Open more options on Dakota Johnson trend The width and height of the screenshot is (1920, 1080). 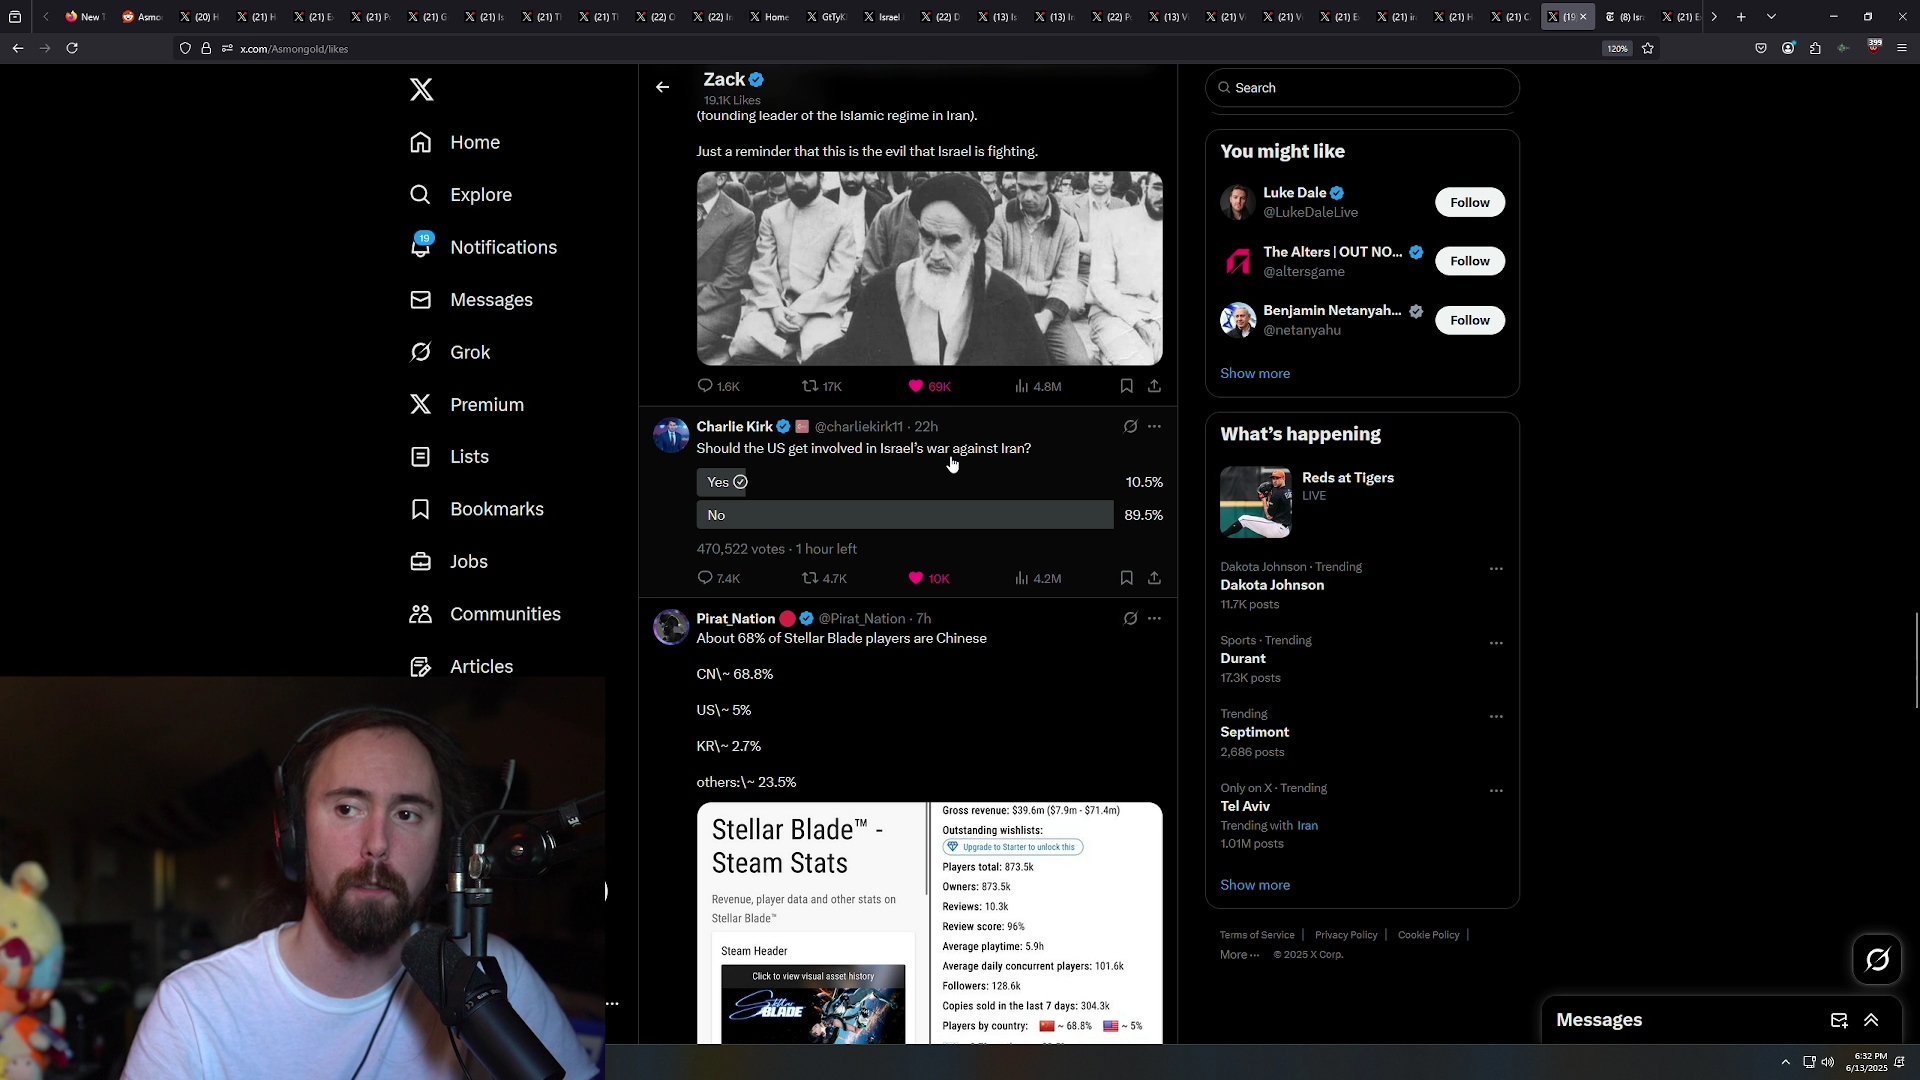coord(1496,568)
